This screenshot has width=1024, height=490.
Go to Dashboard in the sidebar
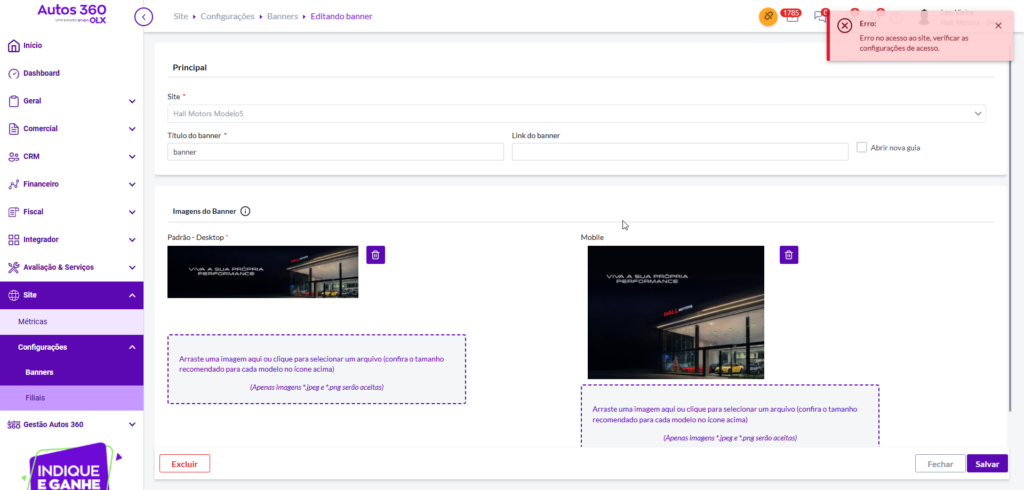(41, 73)
